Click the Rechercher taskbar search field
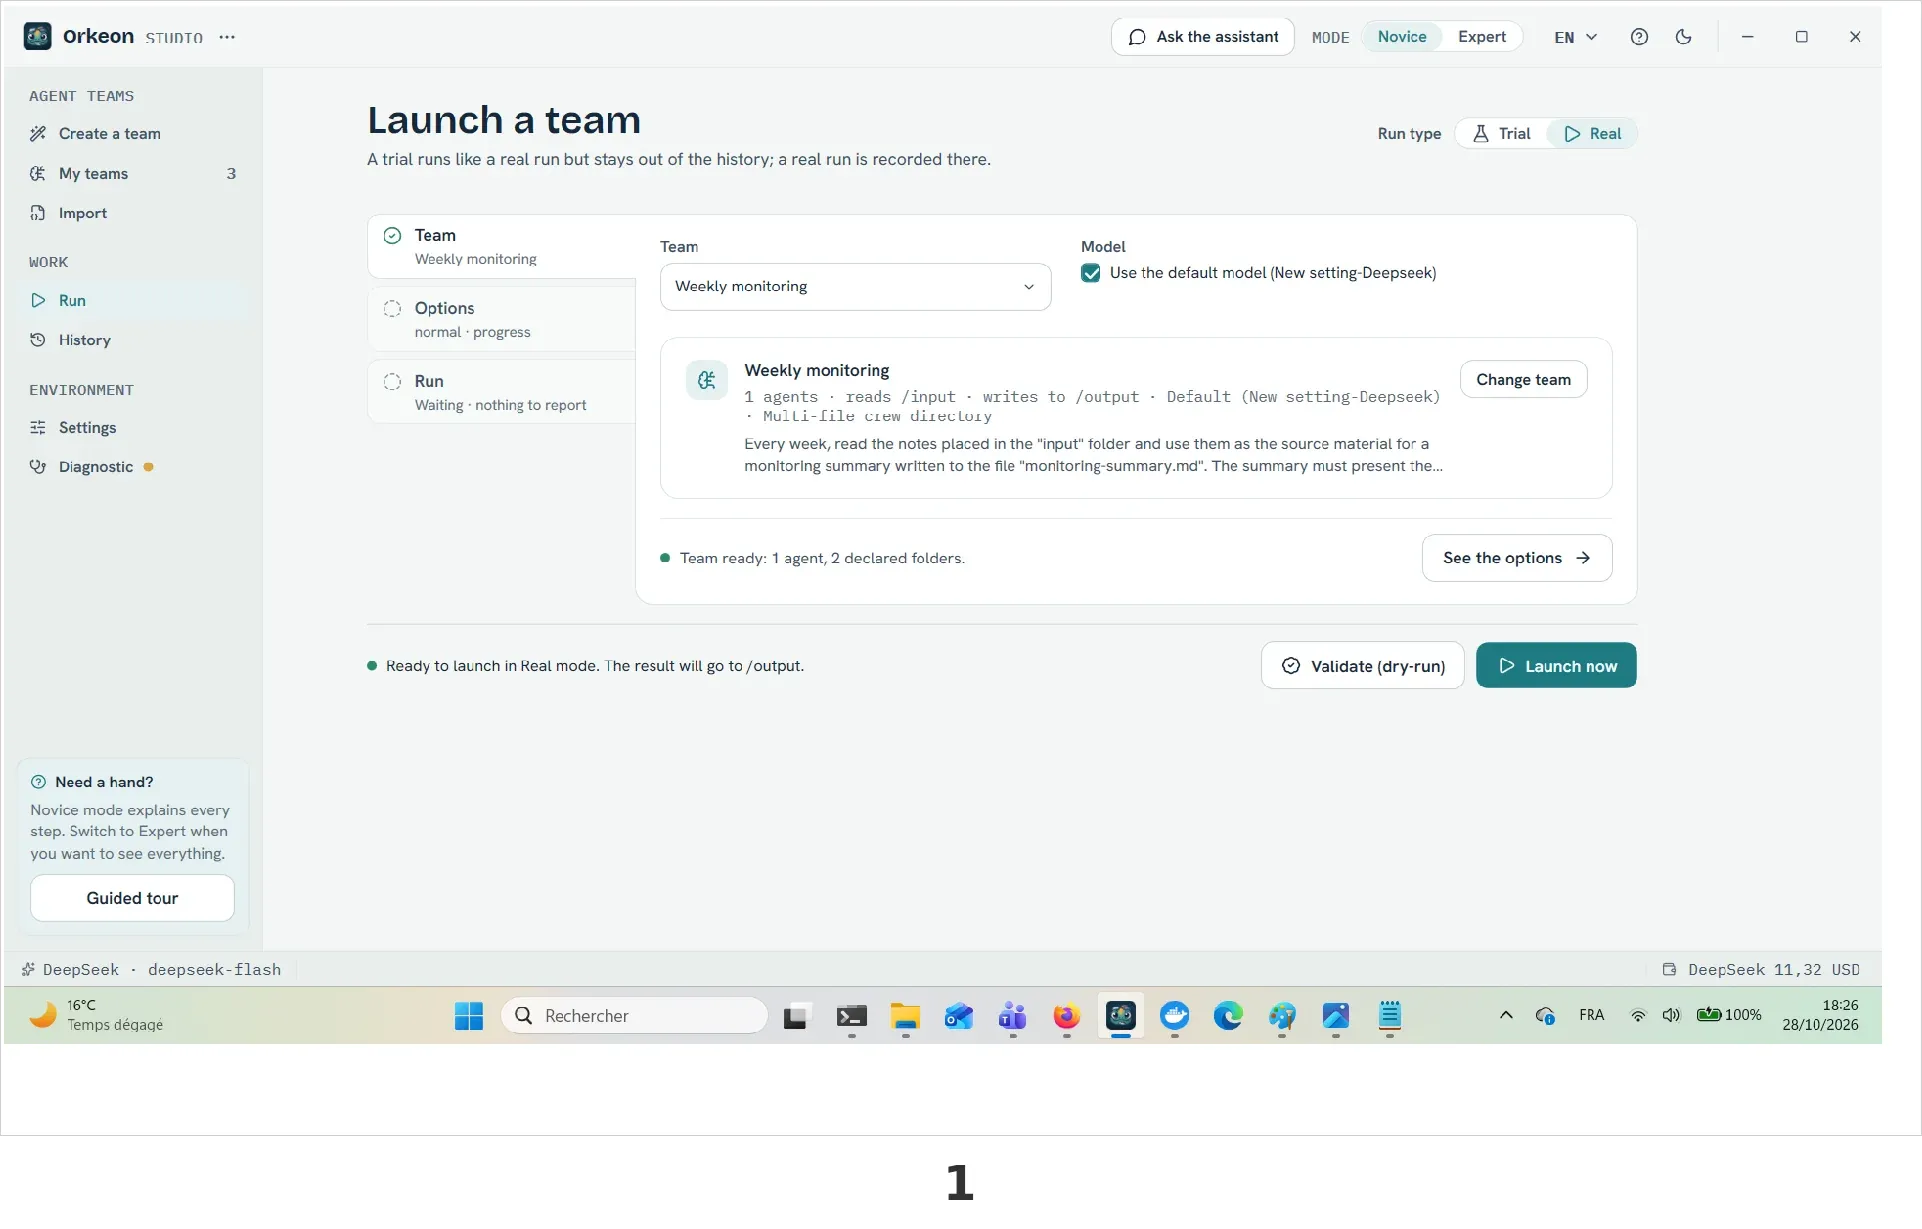 click(635, 1016)
